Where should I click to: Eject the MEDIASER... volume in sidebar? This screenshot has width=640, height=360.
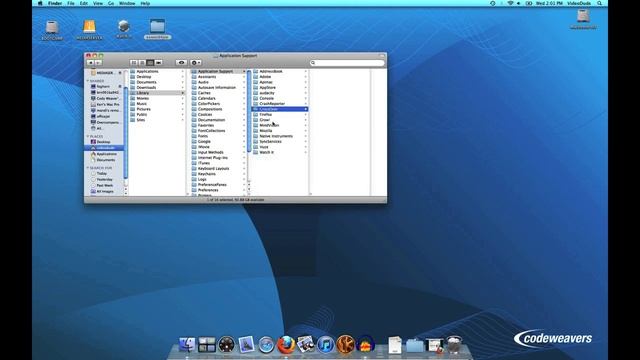120,73
